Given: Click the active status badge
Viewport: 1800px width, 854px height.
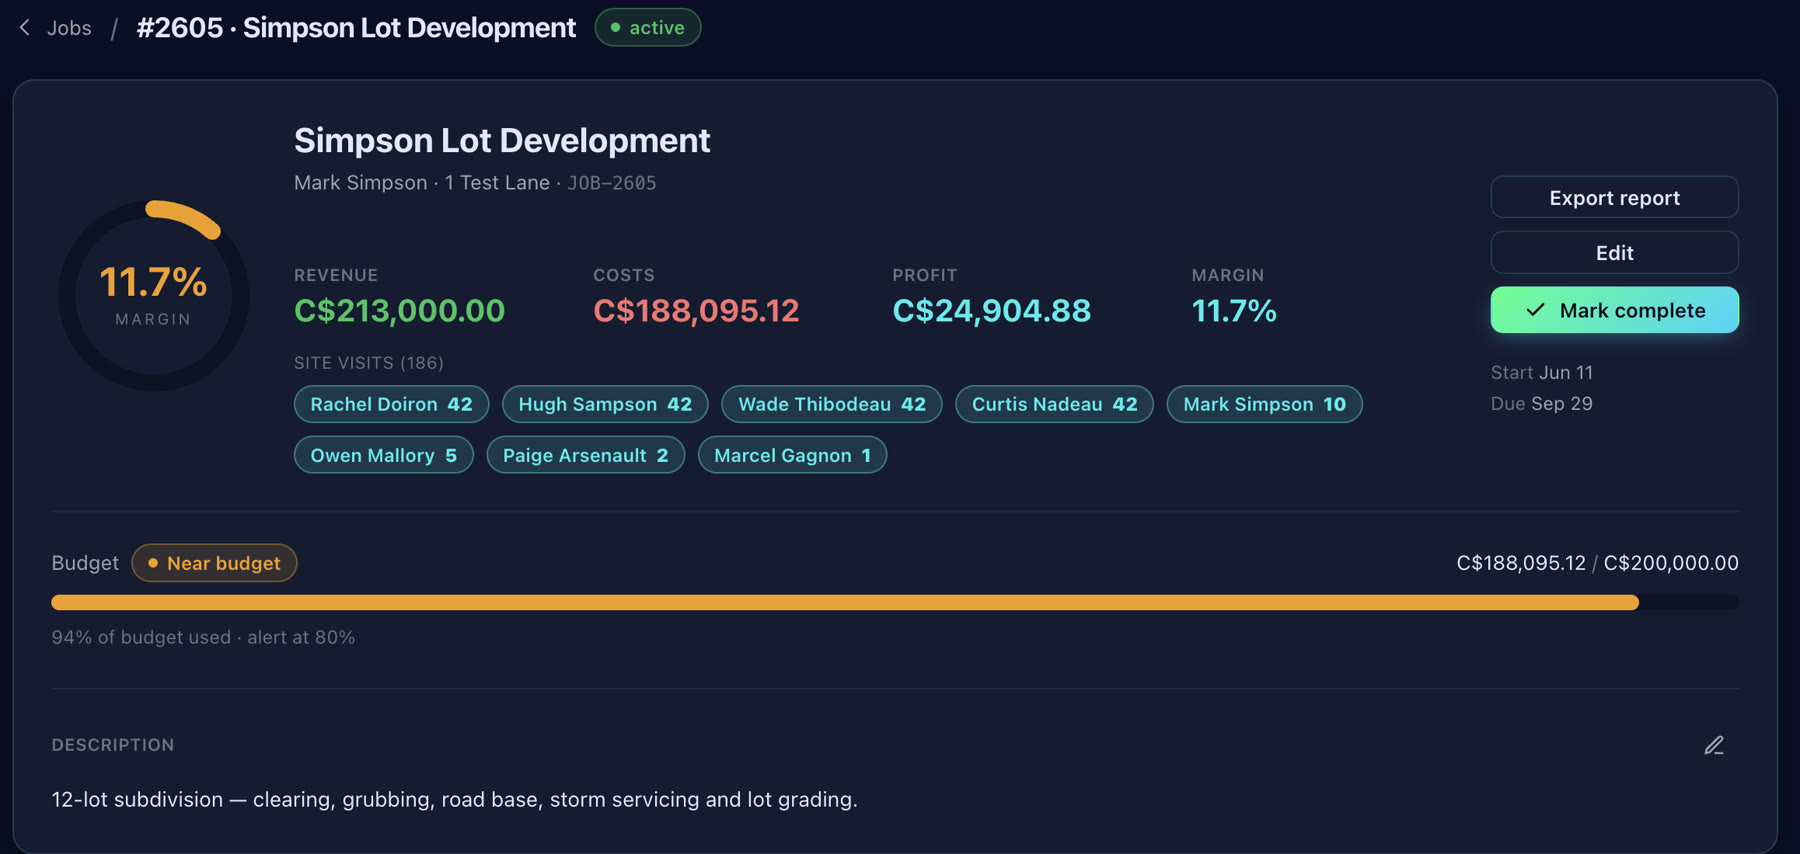Looking at the screenshot, I should coord(648,27).
